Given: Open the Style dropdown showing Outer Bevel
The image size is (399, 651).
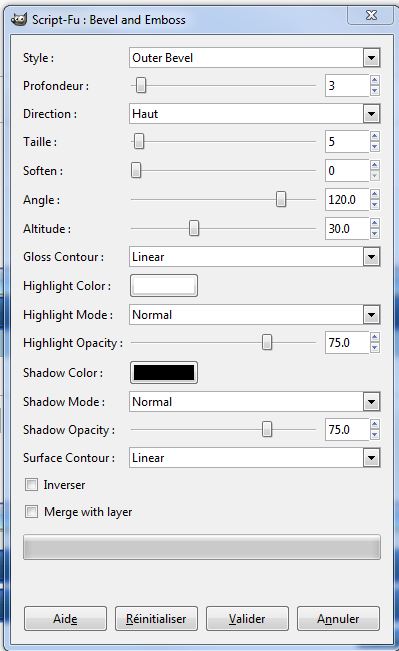Looking at the screenshot, I should [255, 58].
